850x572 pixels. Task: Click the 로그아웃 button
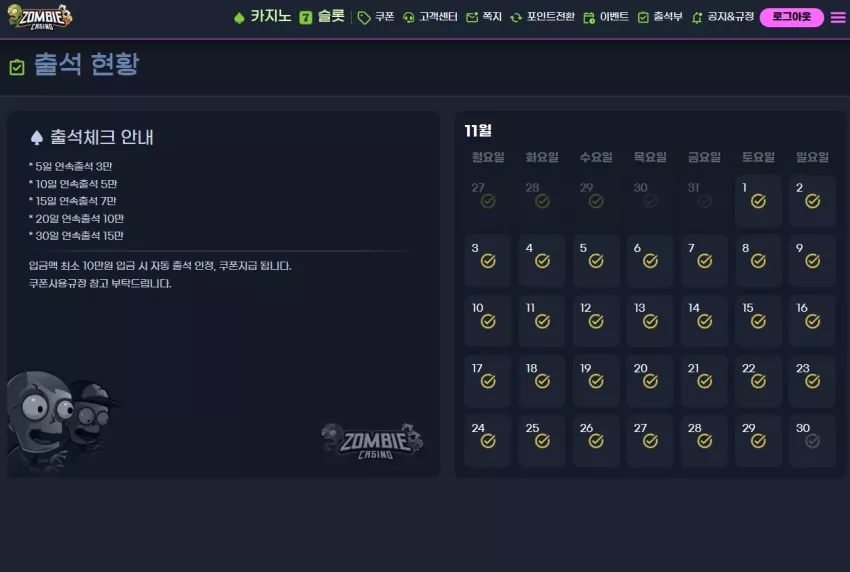pyautogui.click(x=791, y=17)
